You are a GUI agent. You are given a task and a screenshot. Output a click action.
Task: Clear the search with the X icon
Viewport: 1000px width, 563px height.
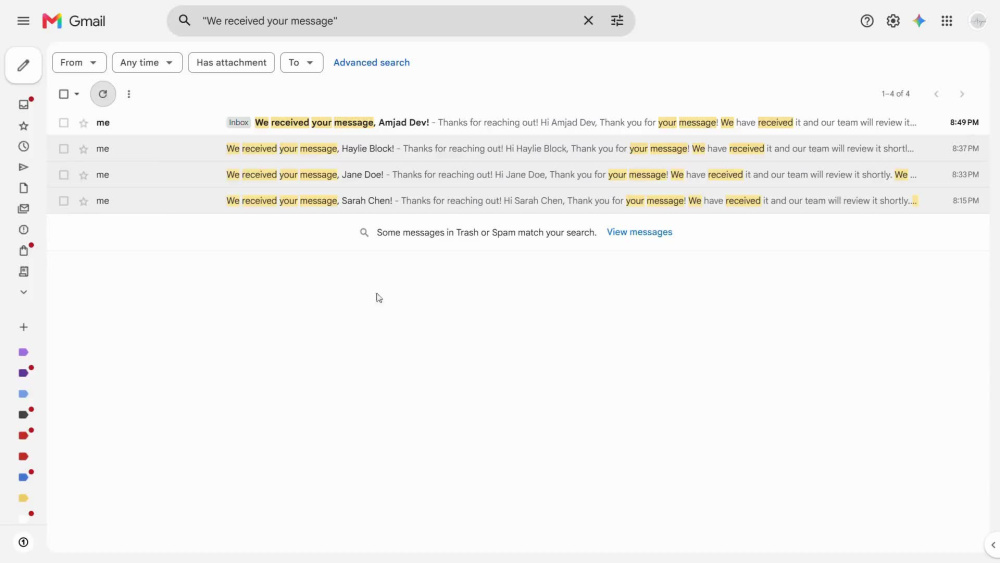(588, 20)
